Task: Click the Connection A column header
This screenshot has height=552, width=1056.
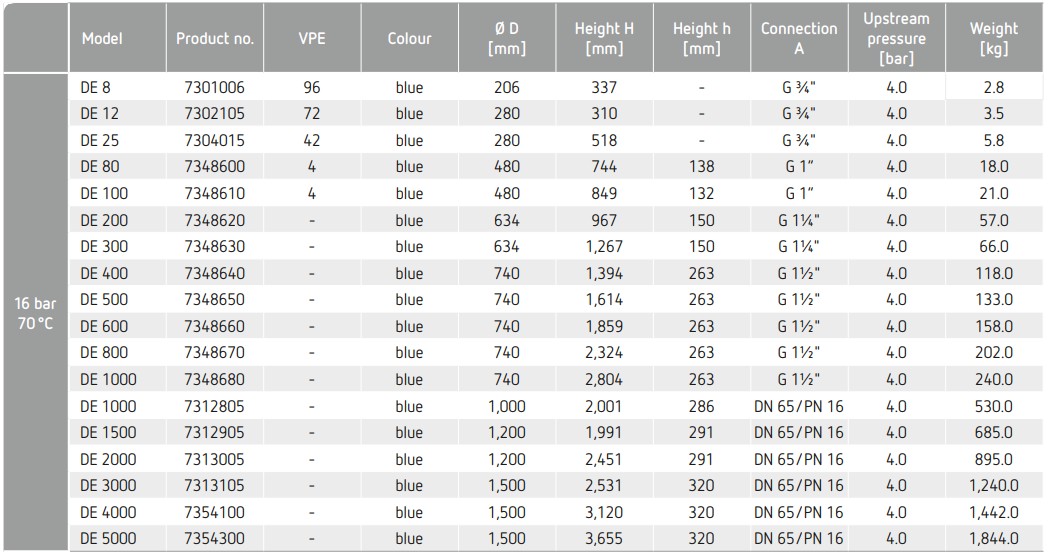Action: [799, 39]
